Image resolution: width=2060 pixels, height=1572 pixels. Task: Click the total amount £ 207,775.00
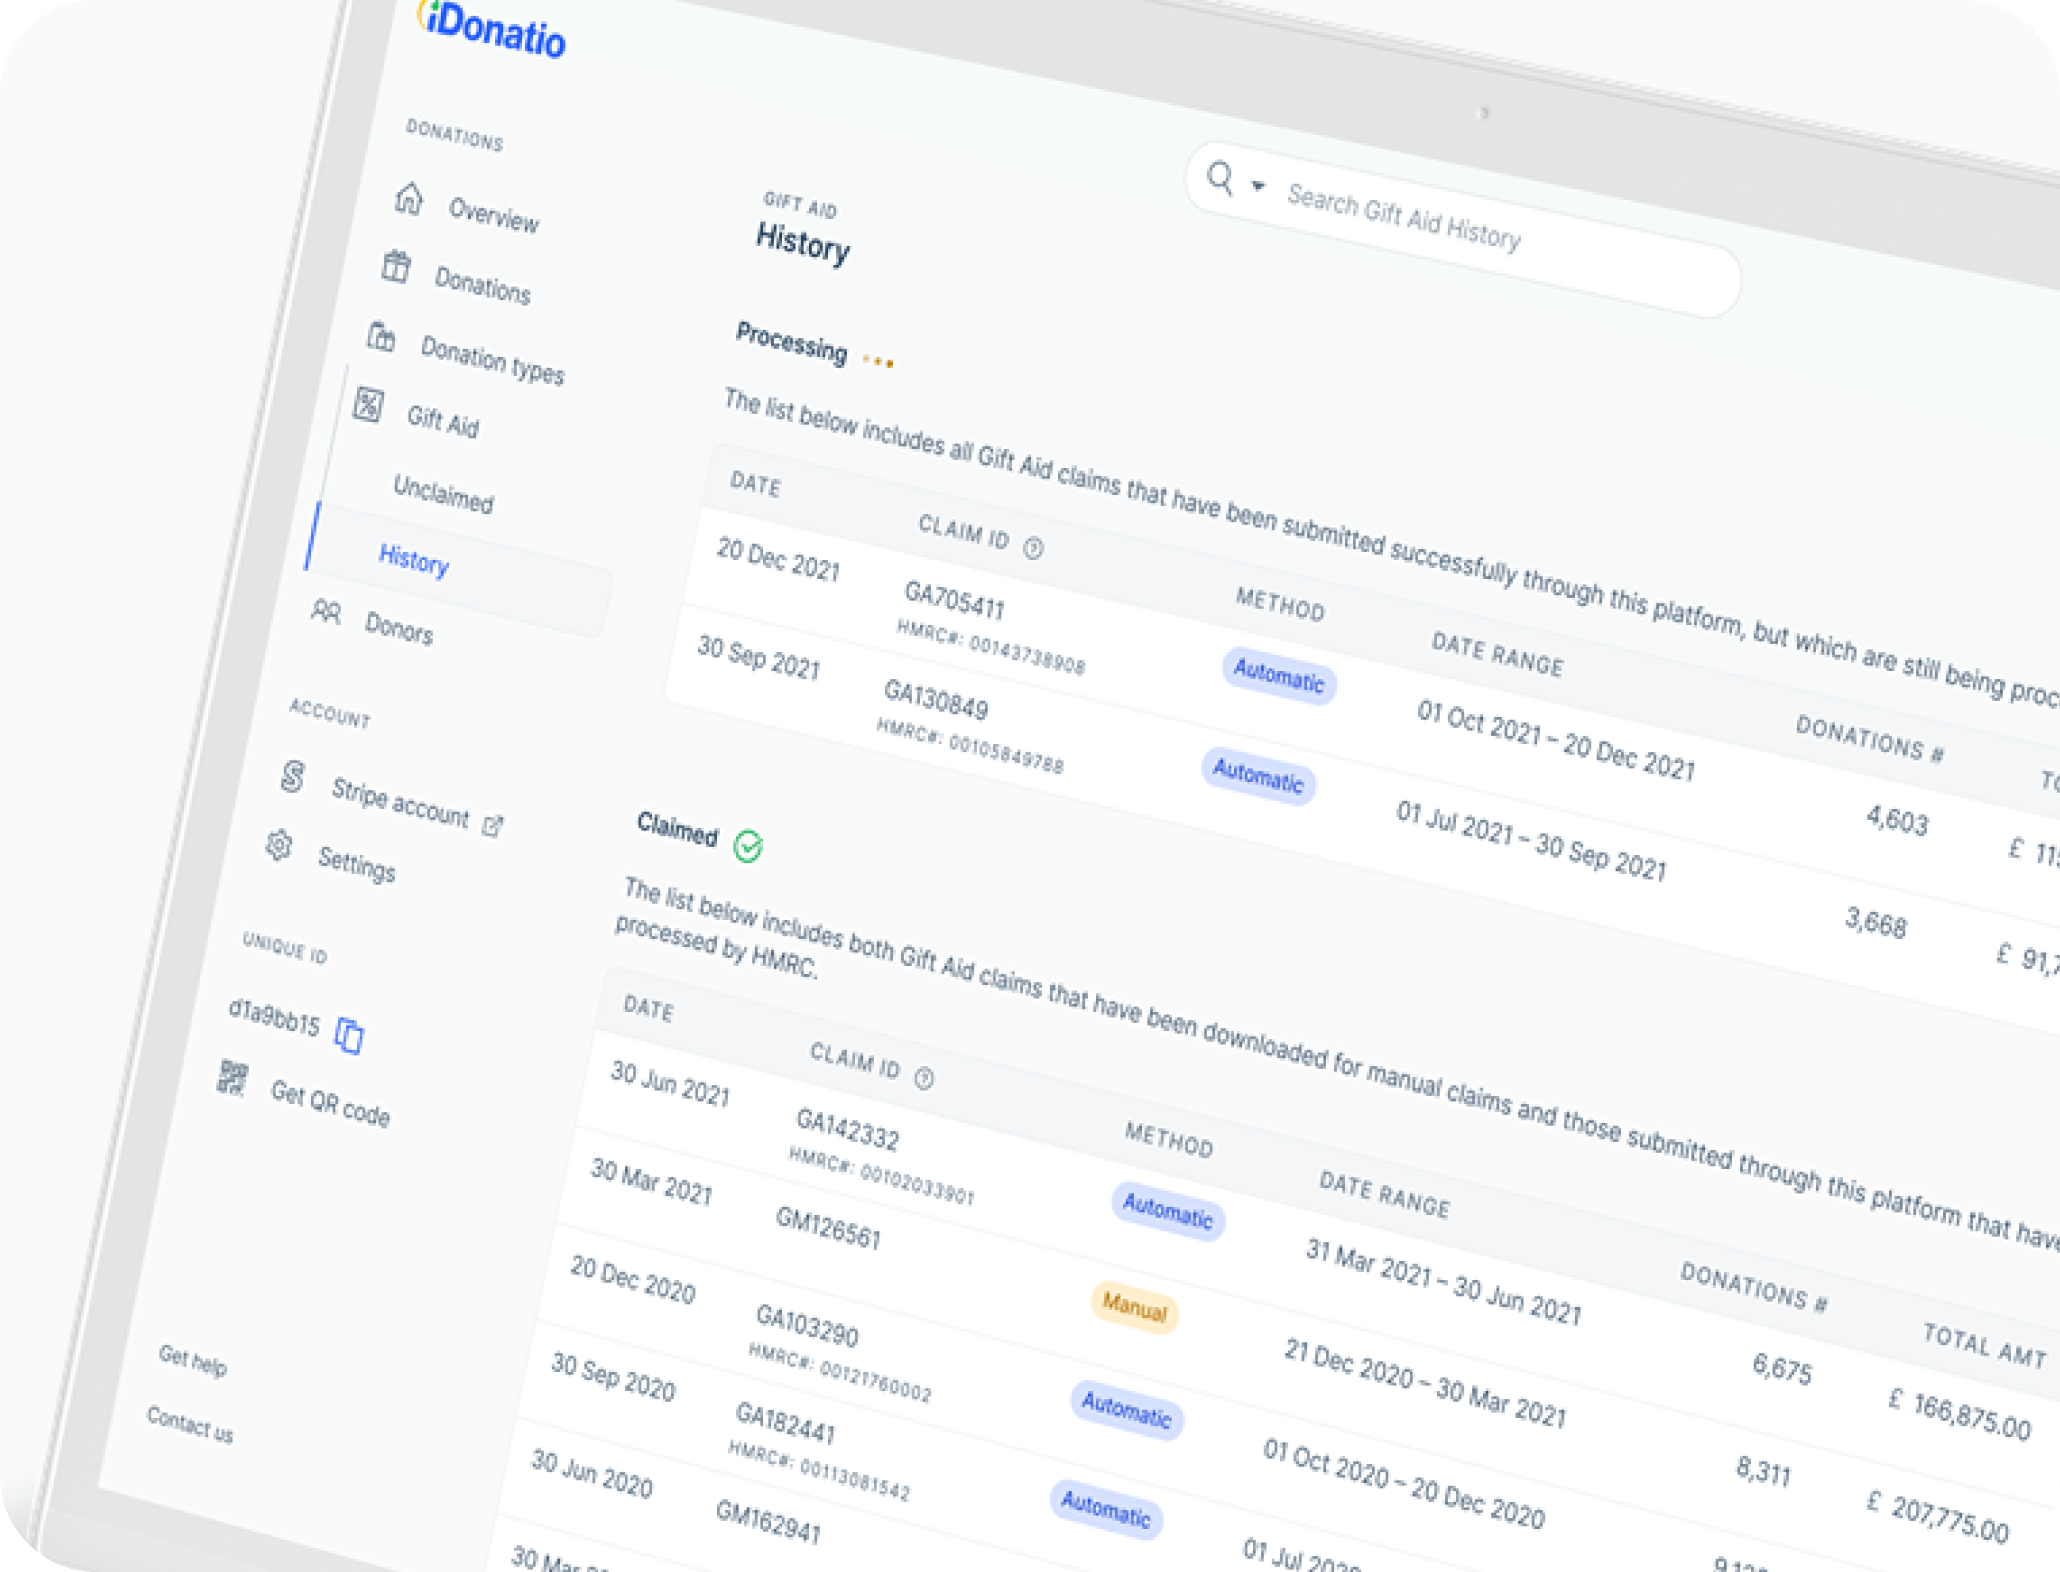click(1937, 1516)
